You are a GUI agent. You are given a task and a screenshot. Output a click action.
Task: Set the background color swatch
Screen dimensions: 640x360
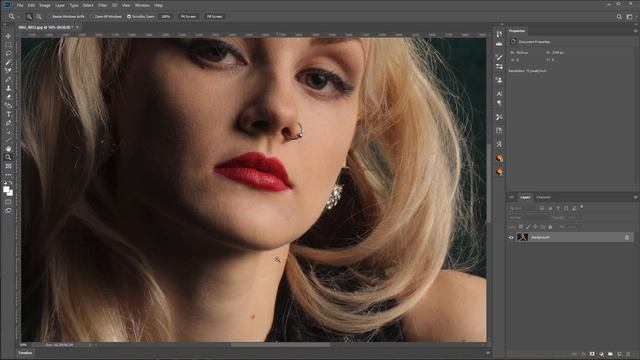point(10,193)
